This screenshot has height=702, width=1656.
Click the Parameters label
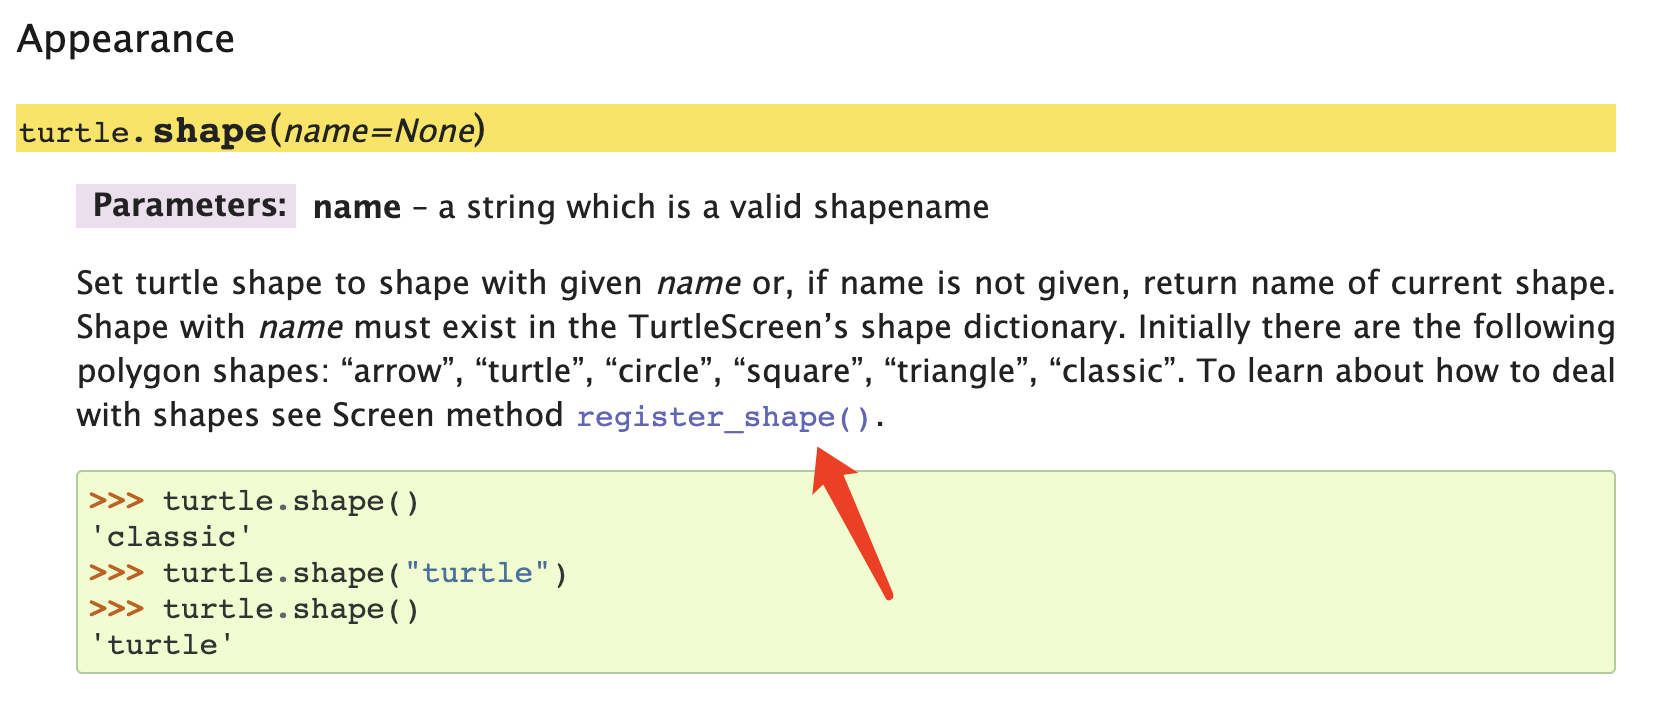point(188,206)
